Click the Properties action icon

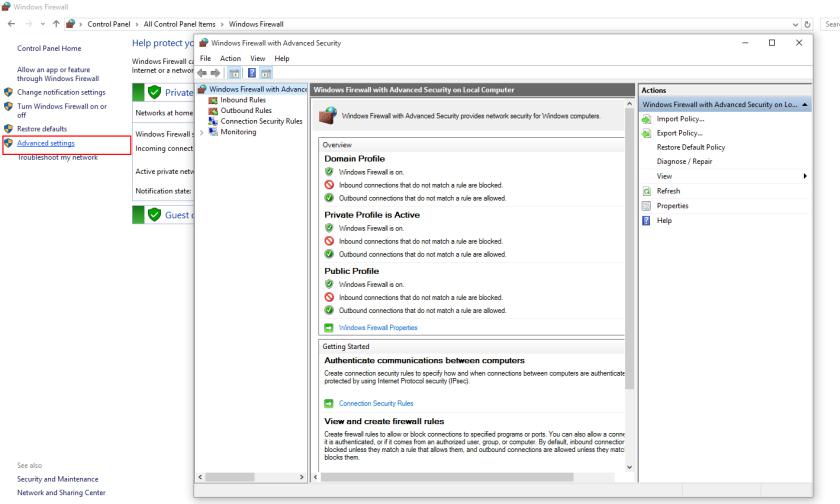coord(647,206)
